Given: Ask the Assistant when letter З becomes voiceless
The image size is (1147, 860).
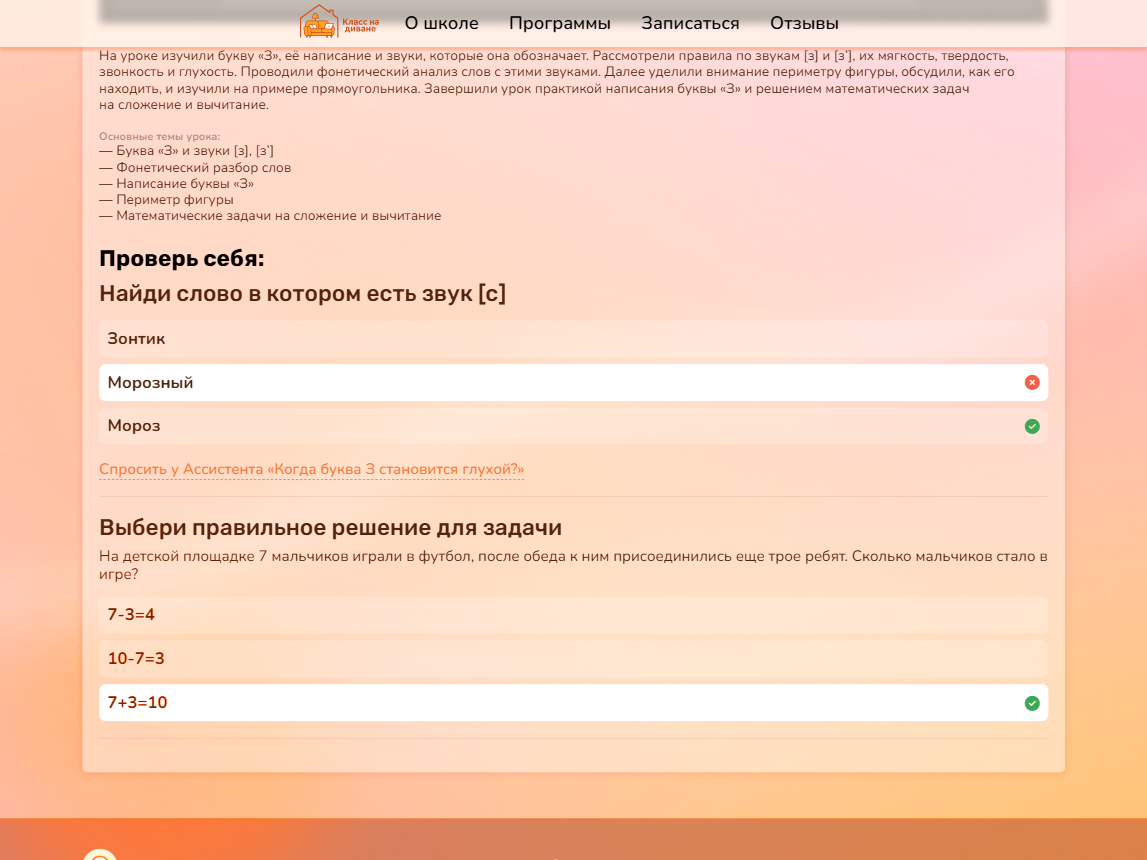Looking at the screenshot, I should pyautogui.click(x=312, y=469).
